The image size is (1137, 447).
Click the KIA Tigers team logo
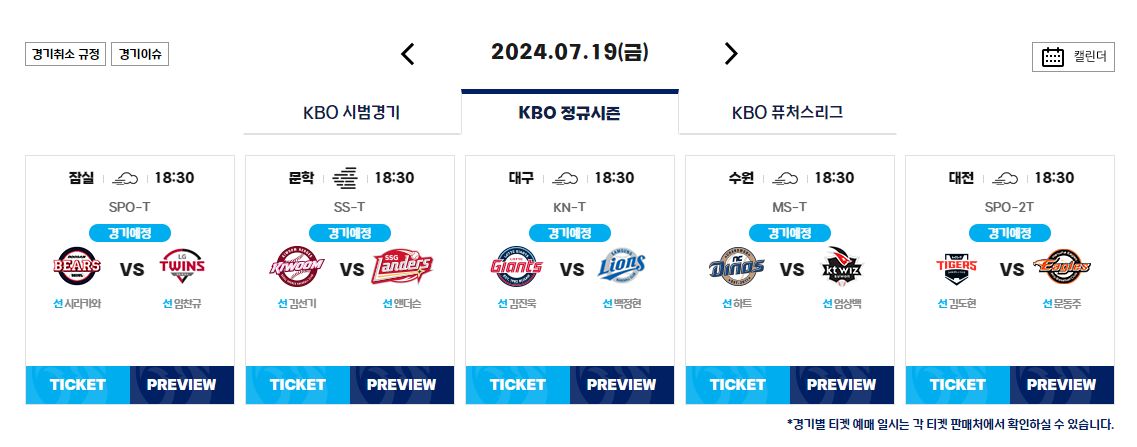pyautogui.click(x=957, y=269)
